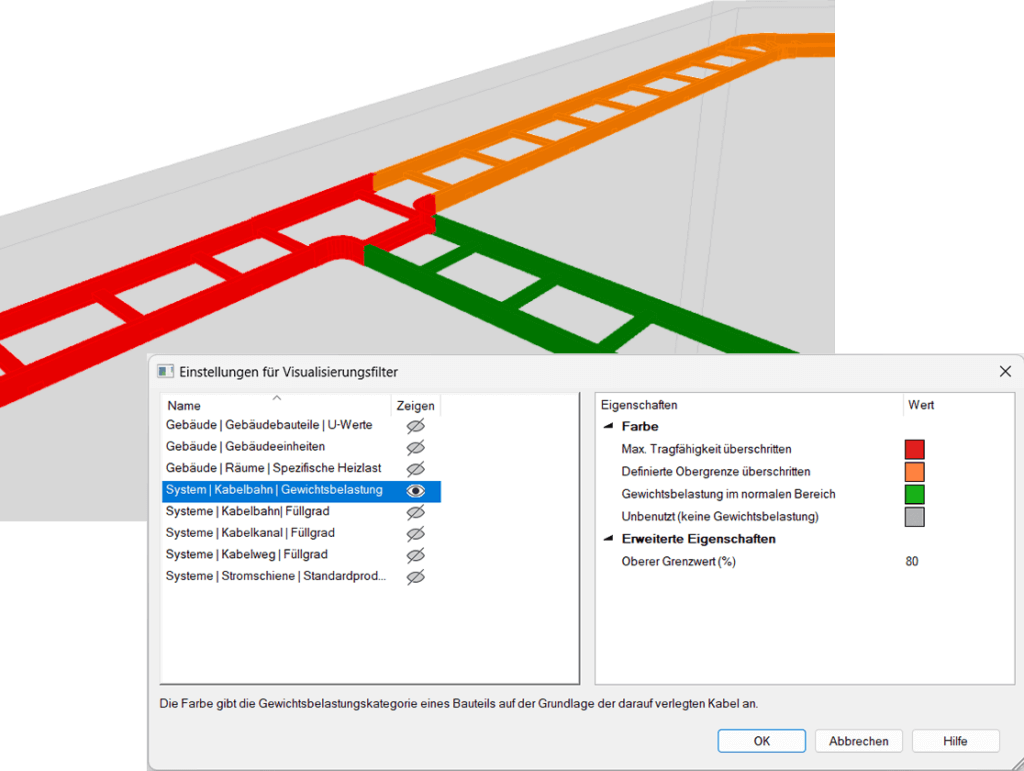Show the Stromschiene Standardprodukt filter

coord(415,577)
